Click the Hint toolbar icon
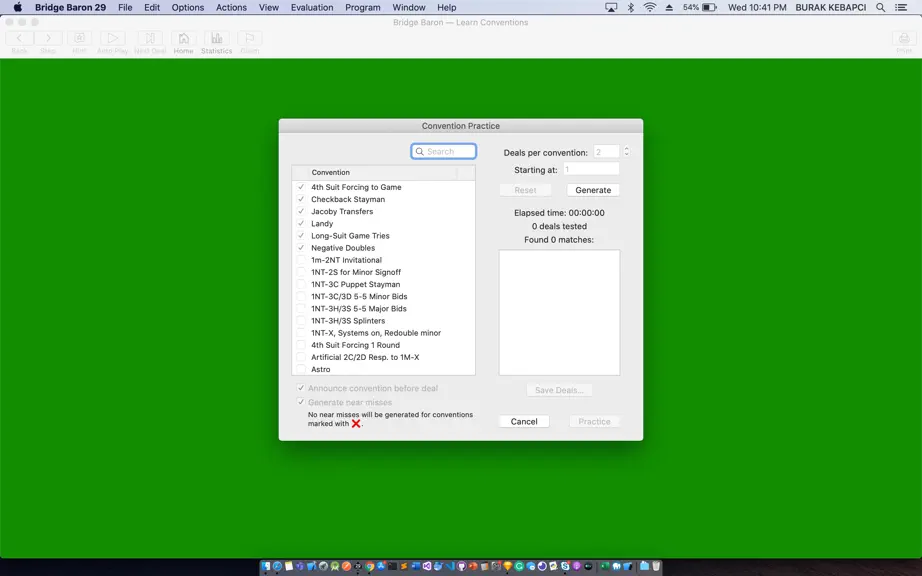Image resolution: width=922 pixels, height=576 pixels. click(79, 38)
